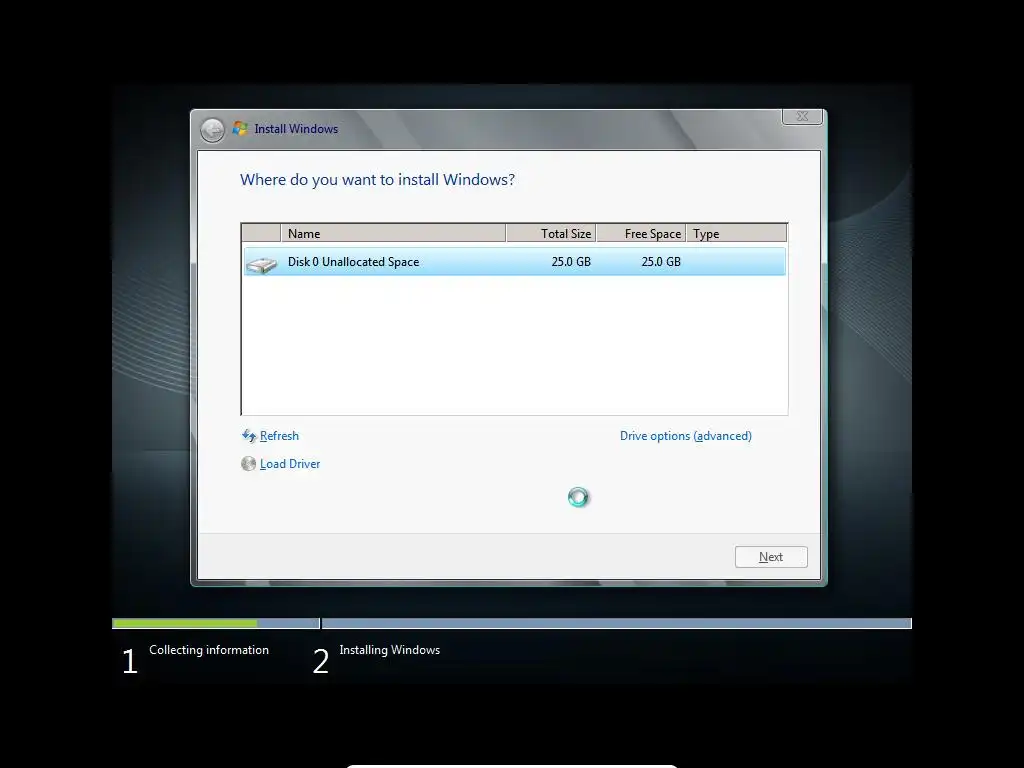The height and width of the screenshot is (768, 1024).
Task: Click the Collecting information step label
Action: coord(209,650)
